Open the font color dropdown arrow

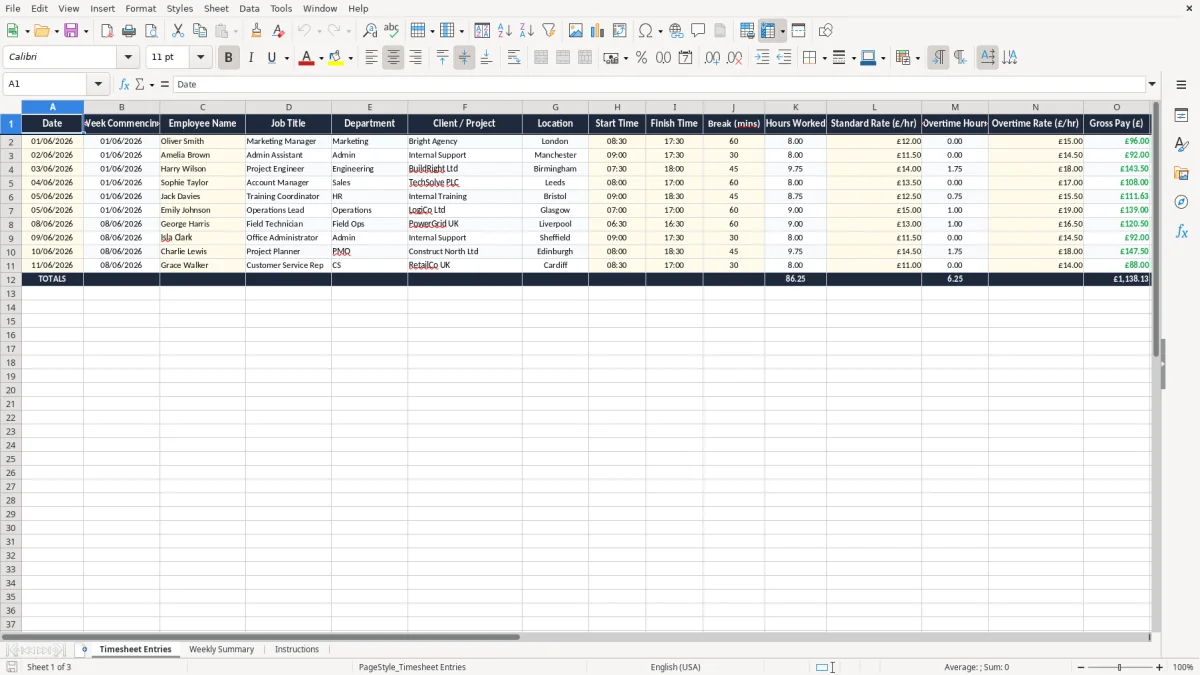tap(321, 58)
